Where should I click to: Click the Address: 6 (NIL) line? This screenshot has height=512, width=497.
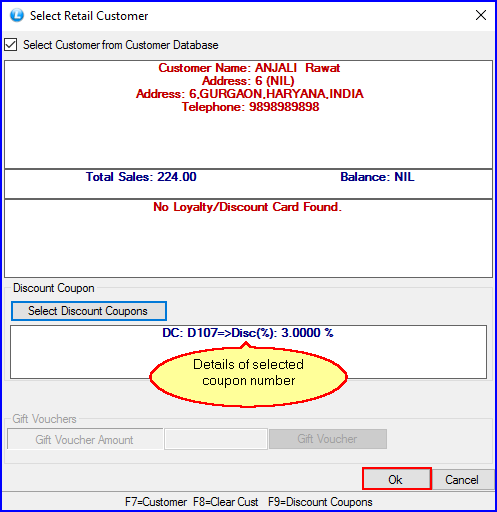pos(248,81)
